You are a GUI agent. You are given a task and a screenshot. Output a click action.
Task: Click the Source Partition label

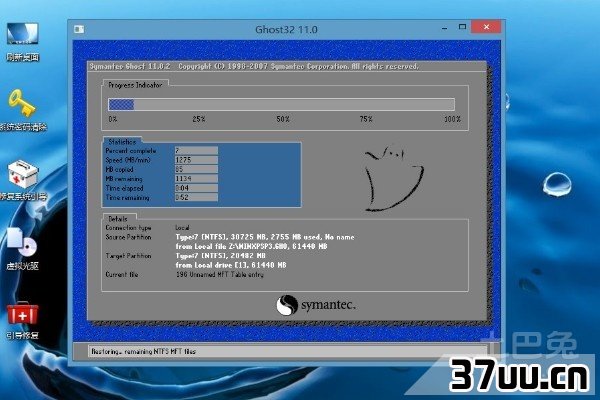128,237
